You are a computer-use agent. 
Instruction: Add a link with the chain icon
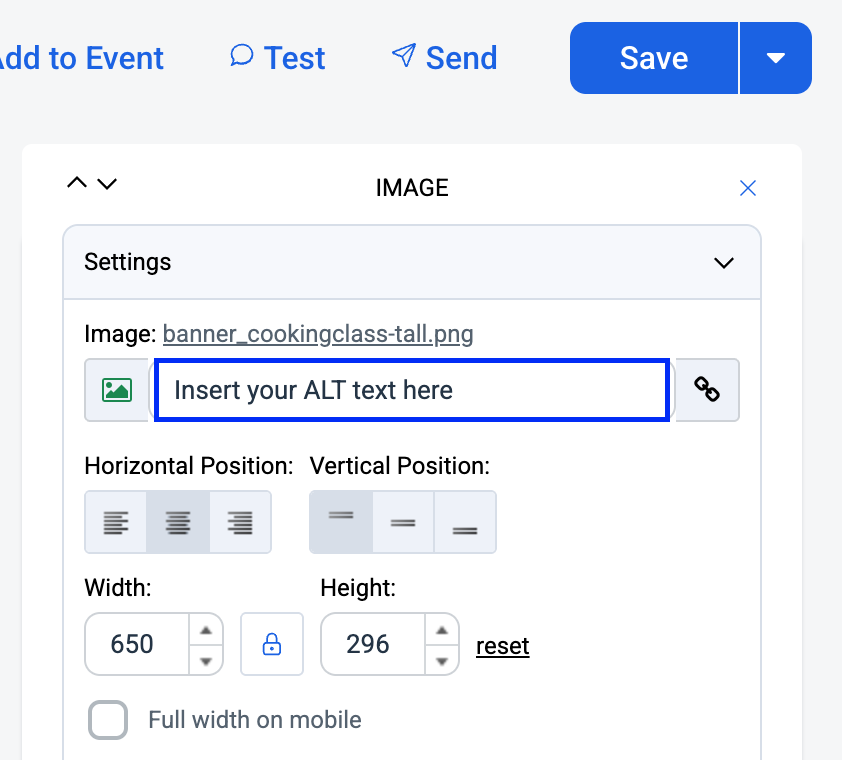(707, 390)
